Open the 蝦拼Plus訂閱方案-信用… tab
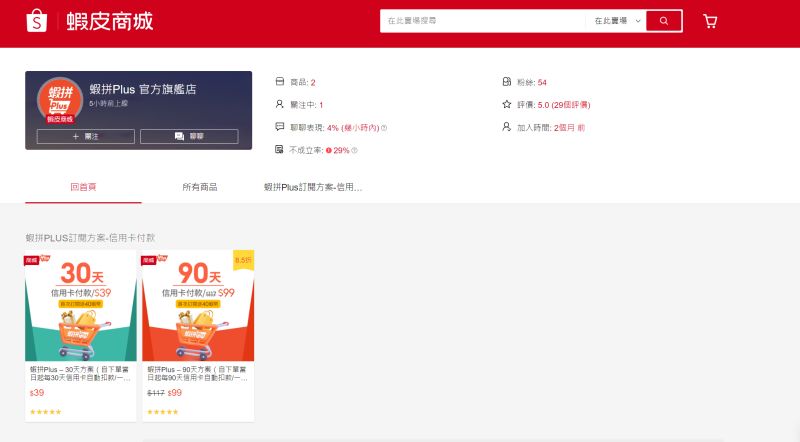The width and height of the screenshot is (800, 442). (313, 187)
